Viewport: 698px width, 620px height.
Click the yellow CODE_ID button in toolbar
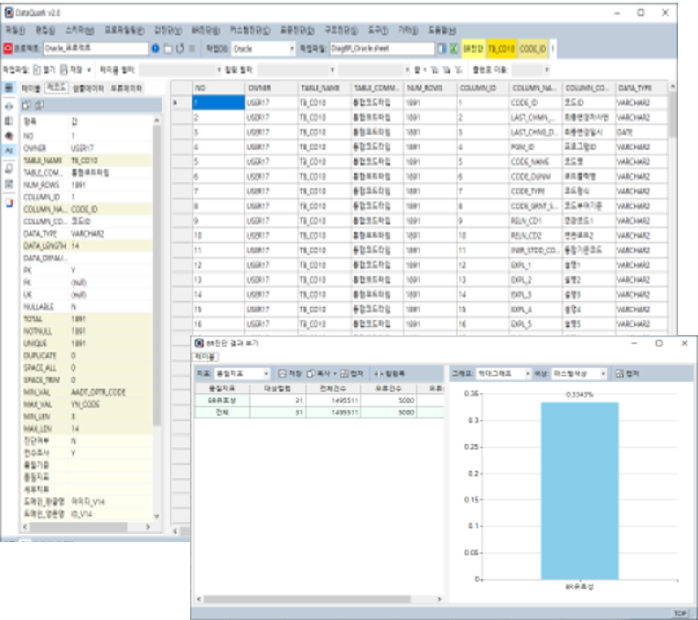533,48
